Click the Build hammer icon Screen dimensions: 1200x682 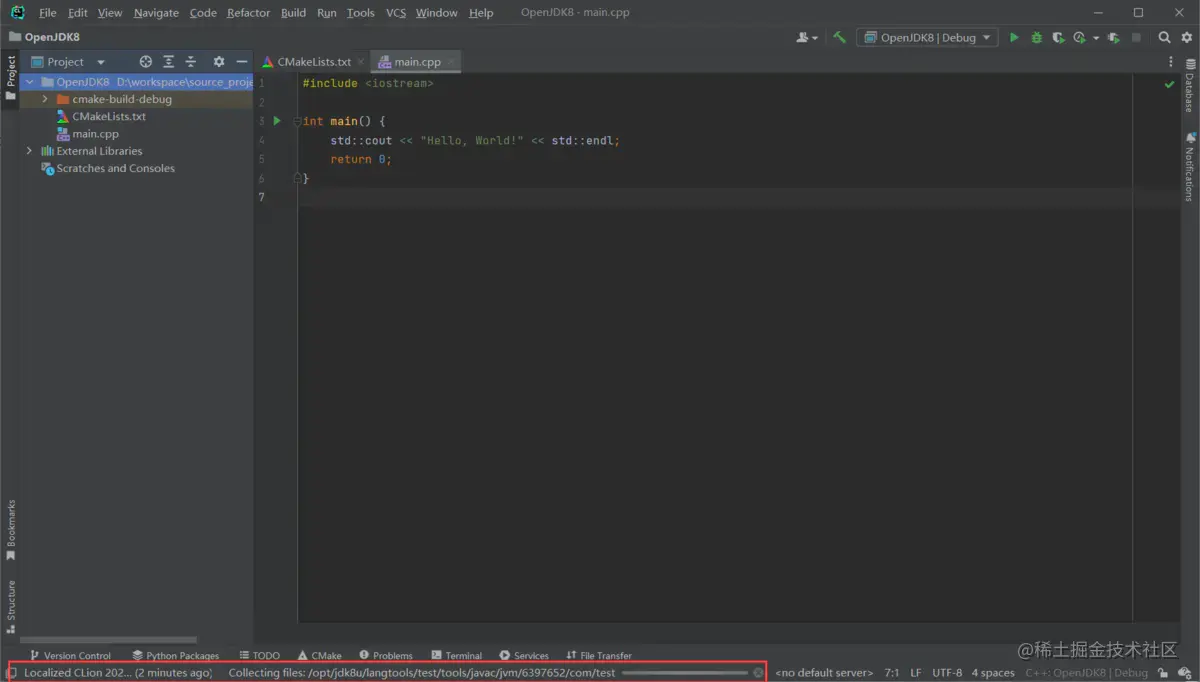click(x=839, y=38)
